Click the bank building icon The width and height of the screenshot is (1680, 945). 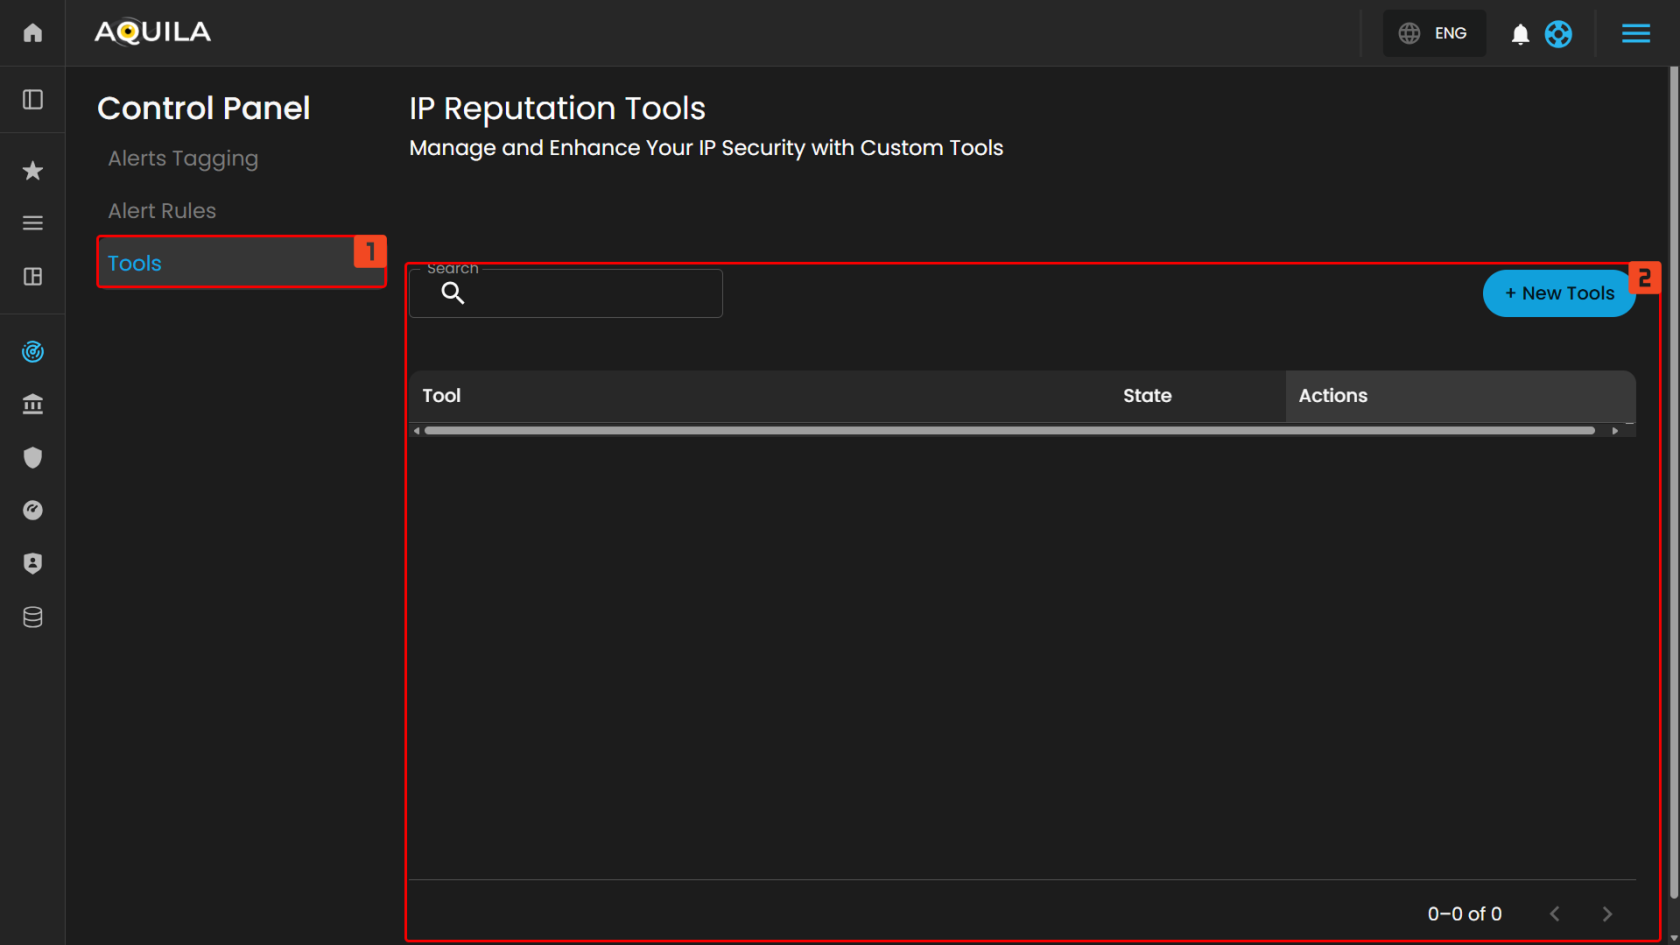33,404
